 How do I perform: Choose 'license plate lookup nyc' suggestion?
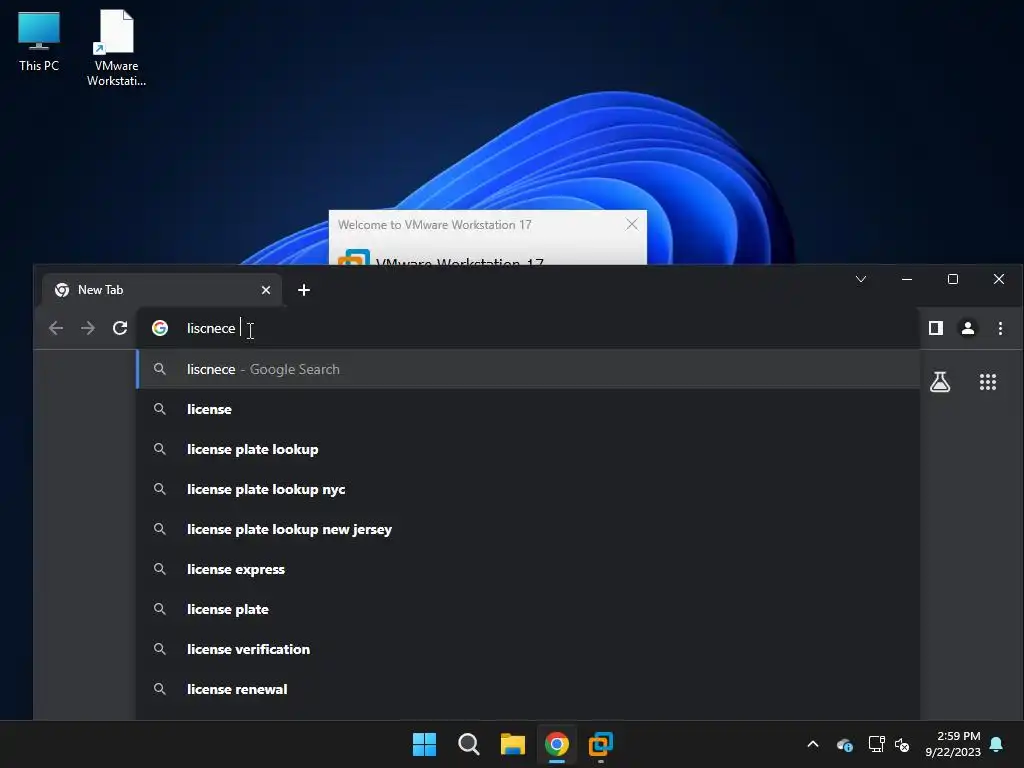coord(528,489)
